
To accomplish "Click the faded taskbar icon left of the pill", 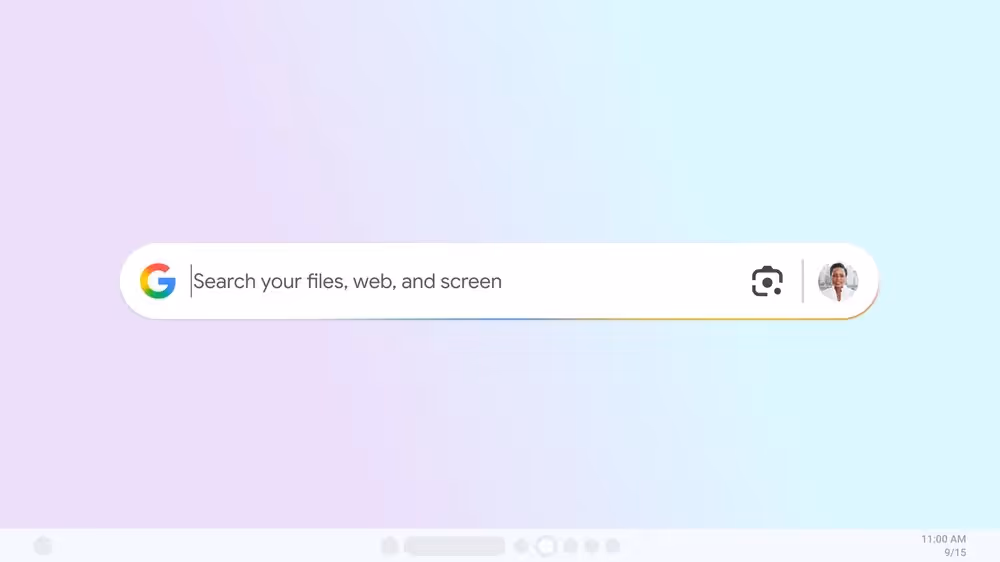I will [390, 546].
